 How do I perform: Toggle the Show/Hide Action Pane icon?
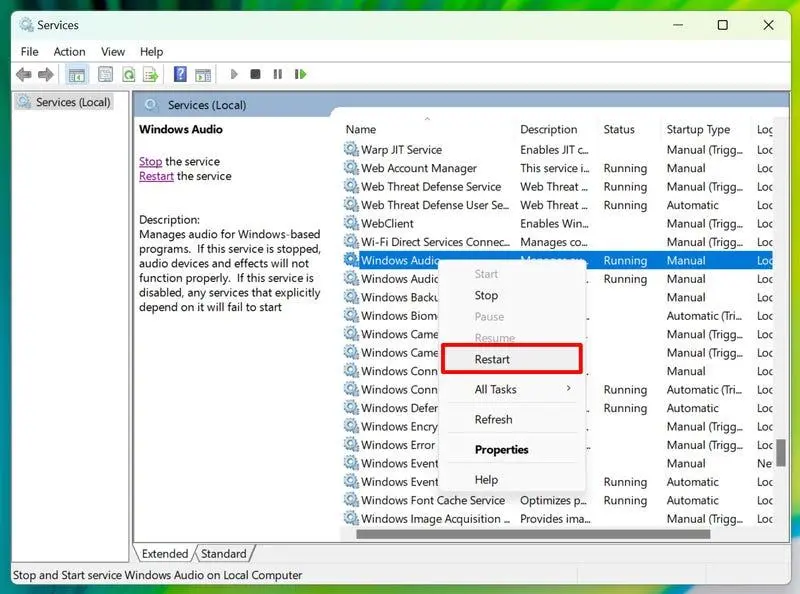(203, 75)
